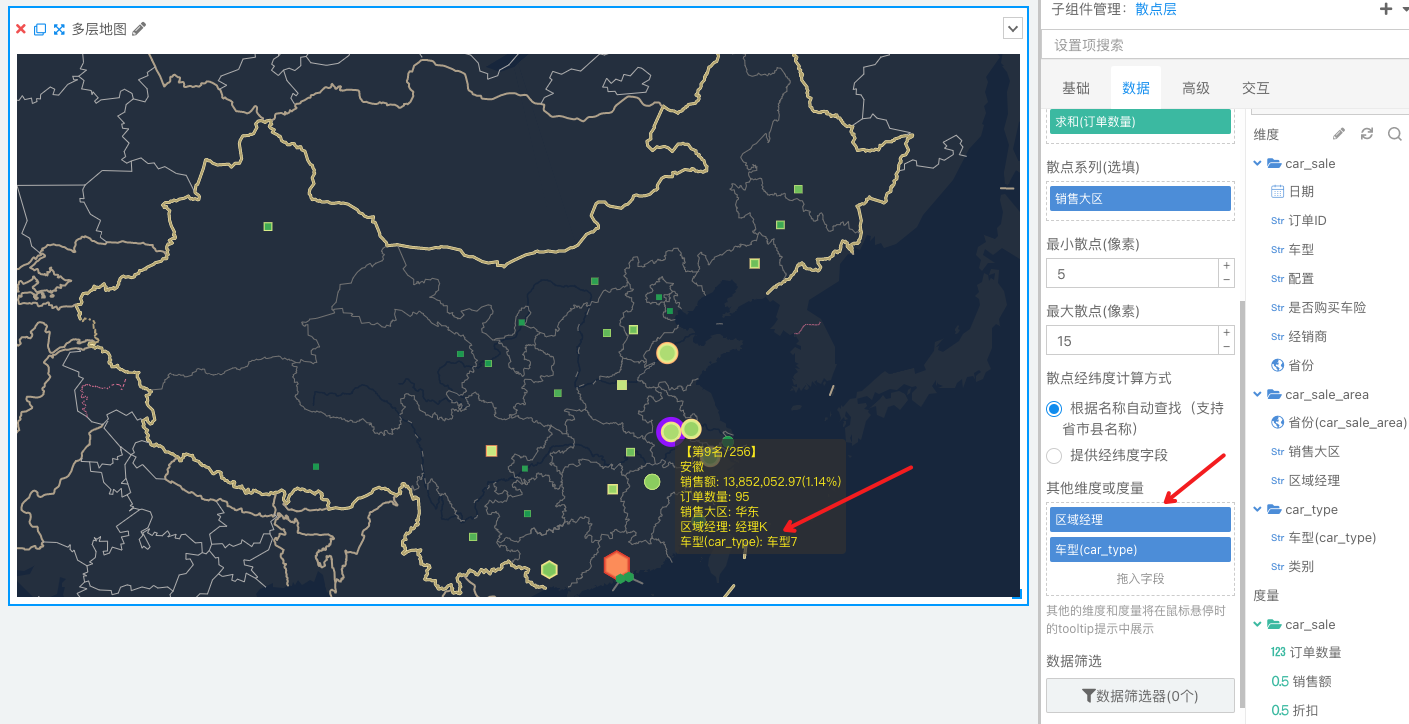Select the 车型(car_type) dimension field
1409x724 pixels.
pos(1332,537)
